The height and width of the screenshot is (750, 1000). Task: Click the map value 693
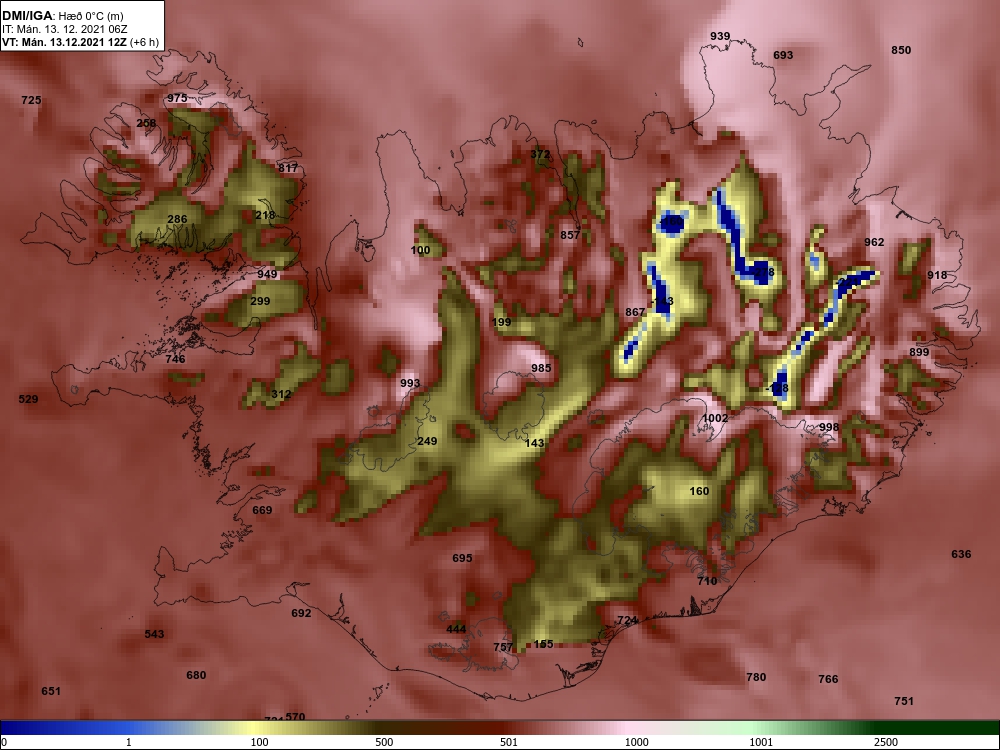coord(783,55)
